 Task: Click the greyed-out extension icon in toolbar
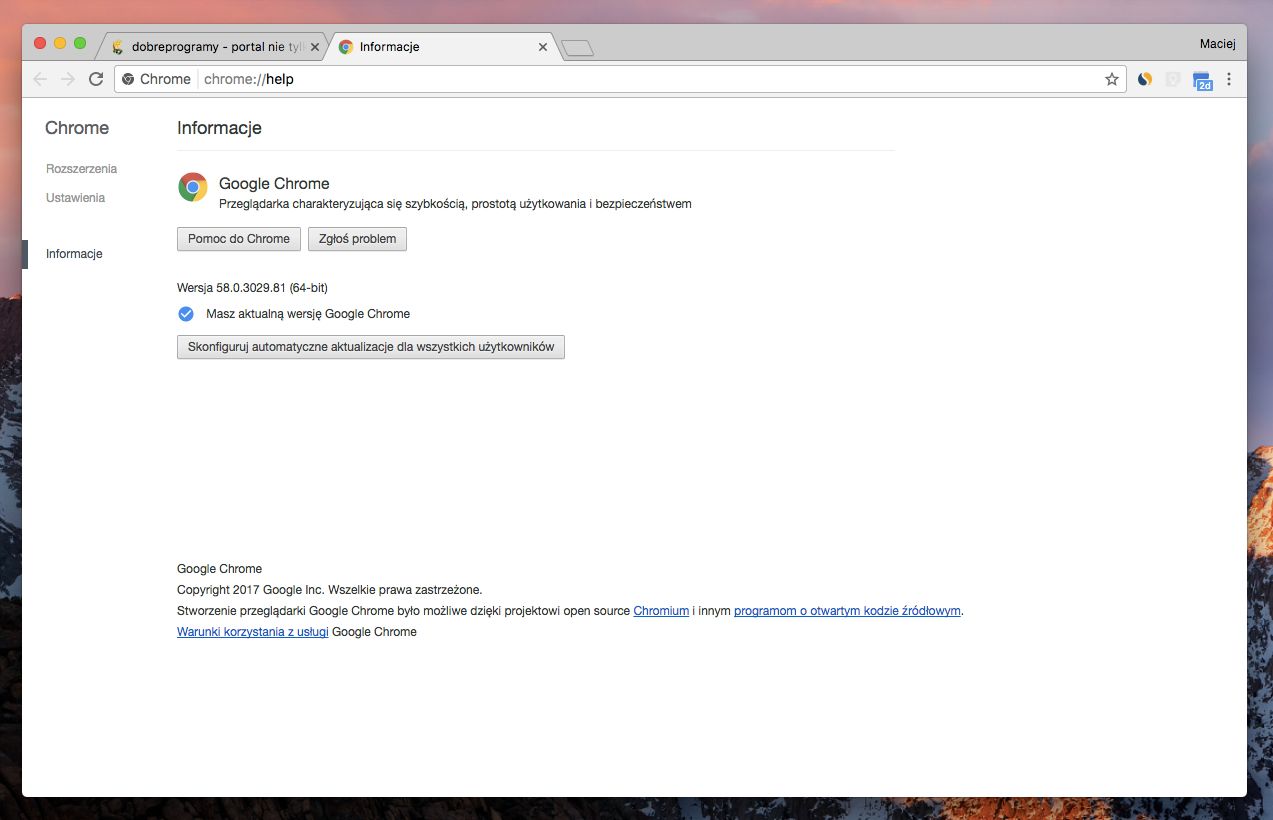coord(1173,79)
